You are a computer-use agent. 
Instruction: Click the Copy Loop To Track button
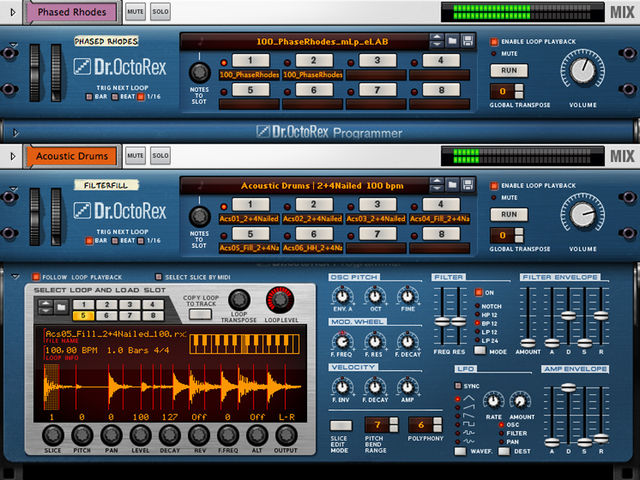(x=200, y=314)
